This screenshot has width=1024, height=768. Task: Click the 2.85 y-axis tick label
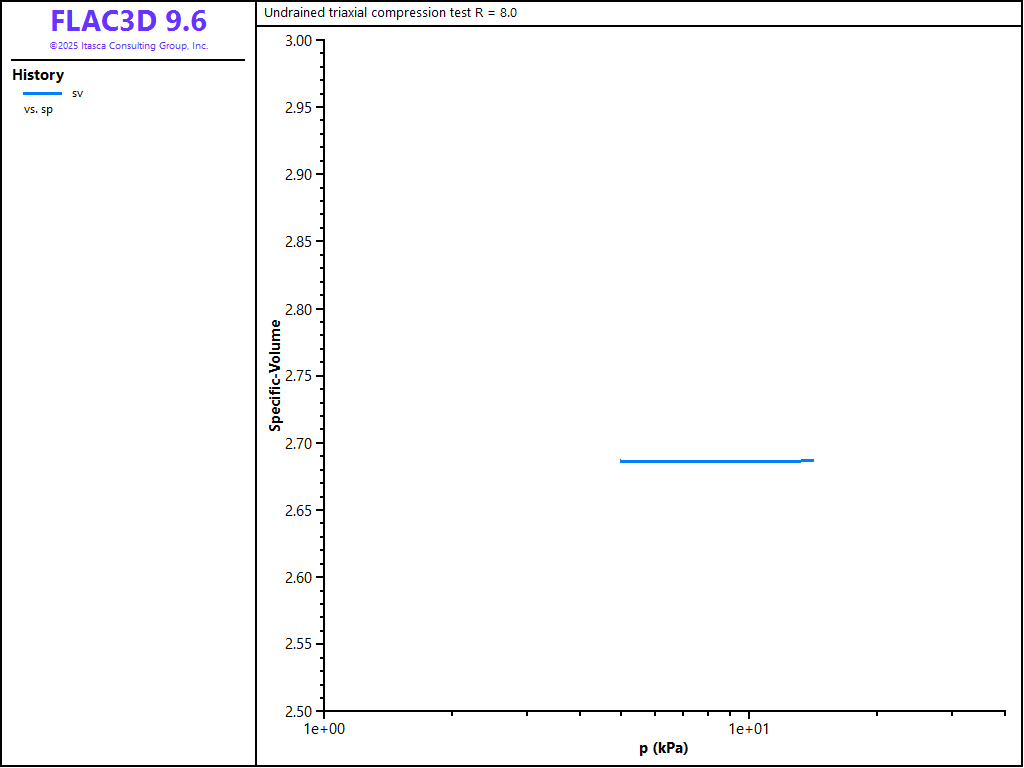tap(298, 242)
